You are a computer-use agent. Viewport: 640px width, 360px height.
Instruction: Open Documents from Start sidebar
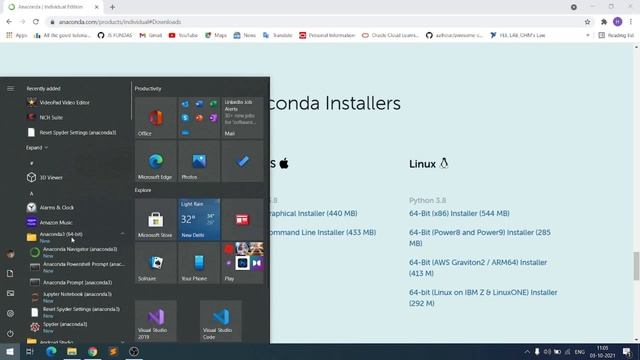pyautogui.click(x=10, y=273)
